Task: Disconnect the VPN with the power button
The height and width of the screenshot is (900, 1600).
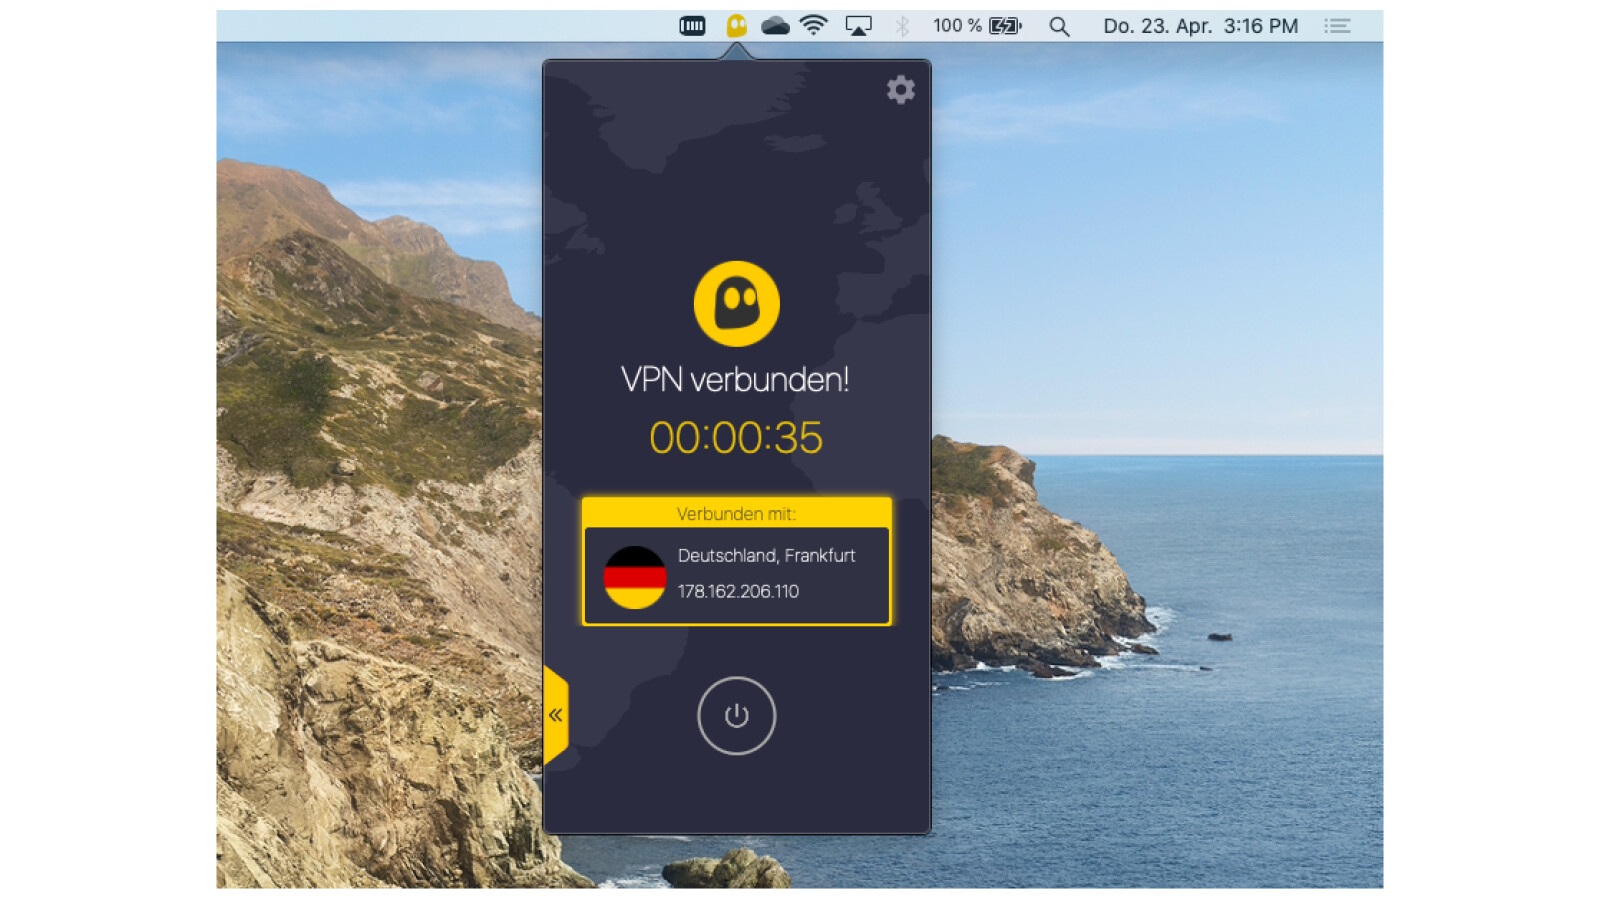Action: point(736,718)
